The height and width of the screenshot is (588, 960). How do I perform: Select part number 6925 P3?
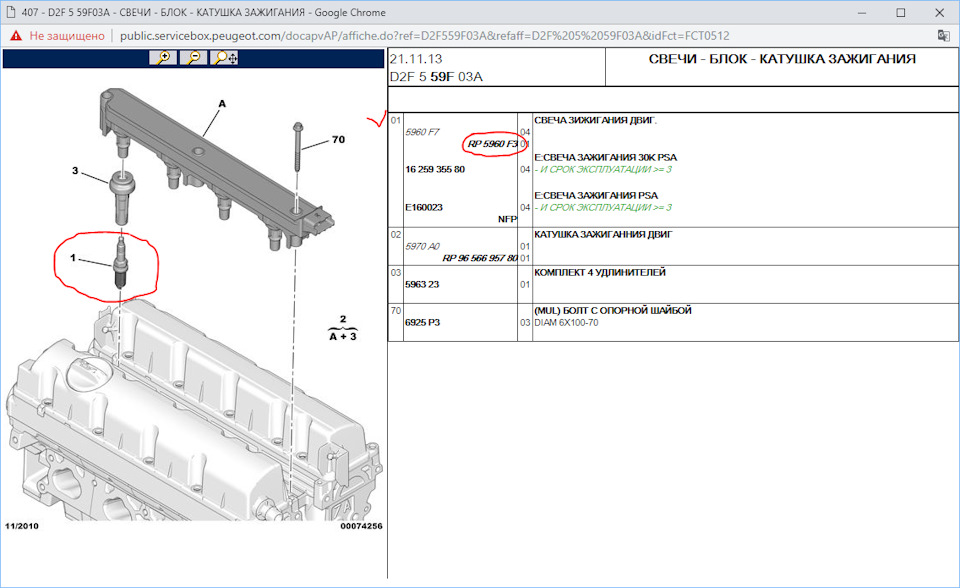tap(422, 322)
